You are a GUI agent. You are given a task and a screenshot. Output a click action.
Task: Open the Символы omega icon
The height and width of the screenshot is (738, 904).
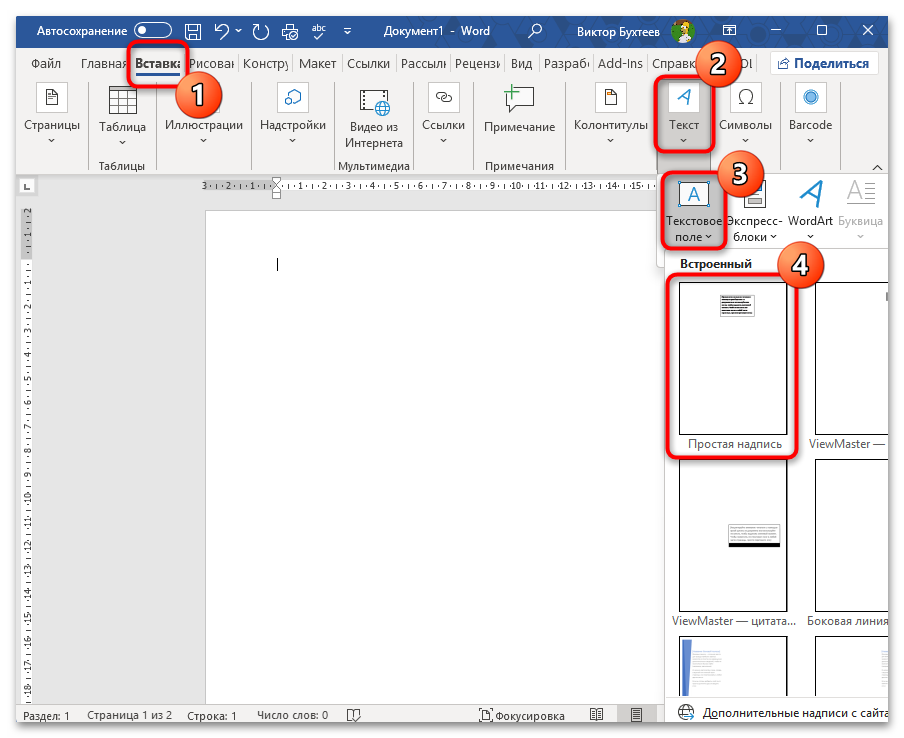745,98
